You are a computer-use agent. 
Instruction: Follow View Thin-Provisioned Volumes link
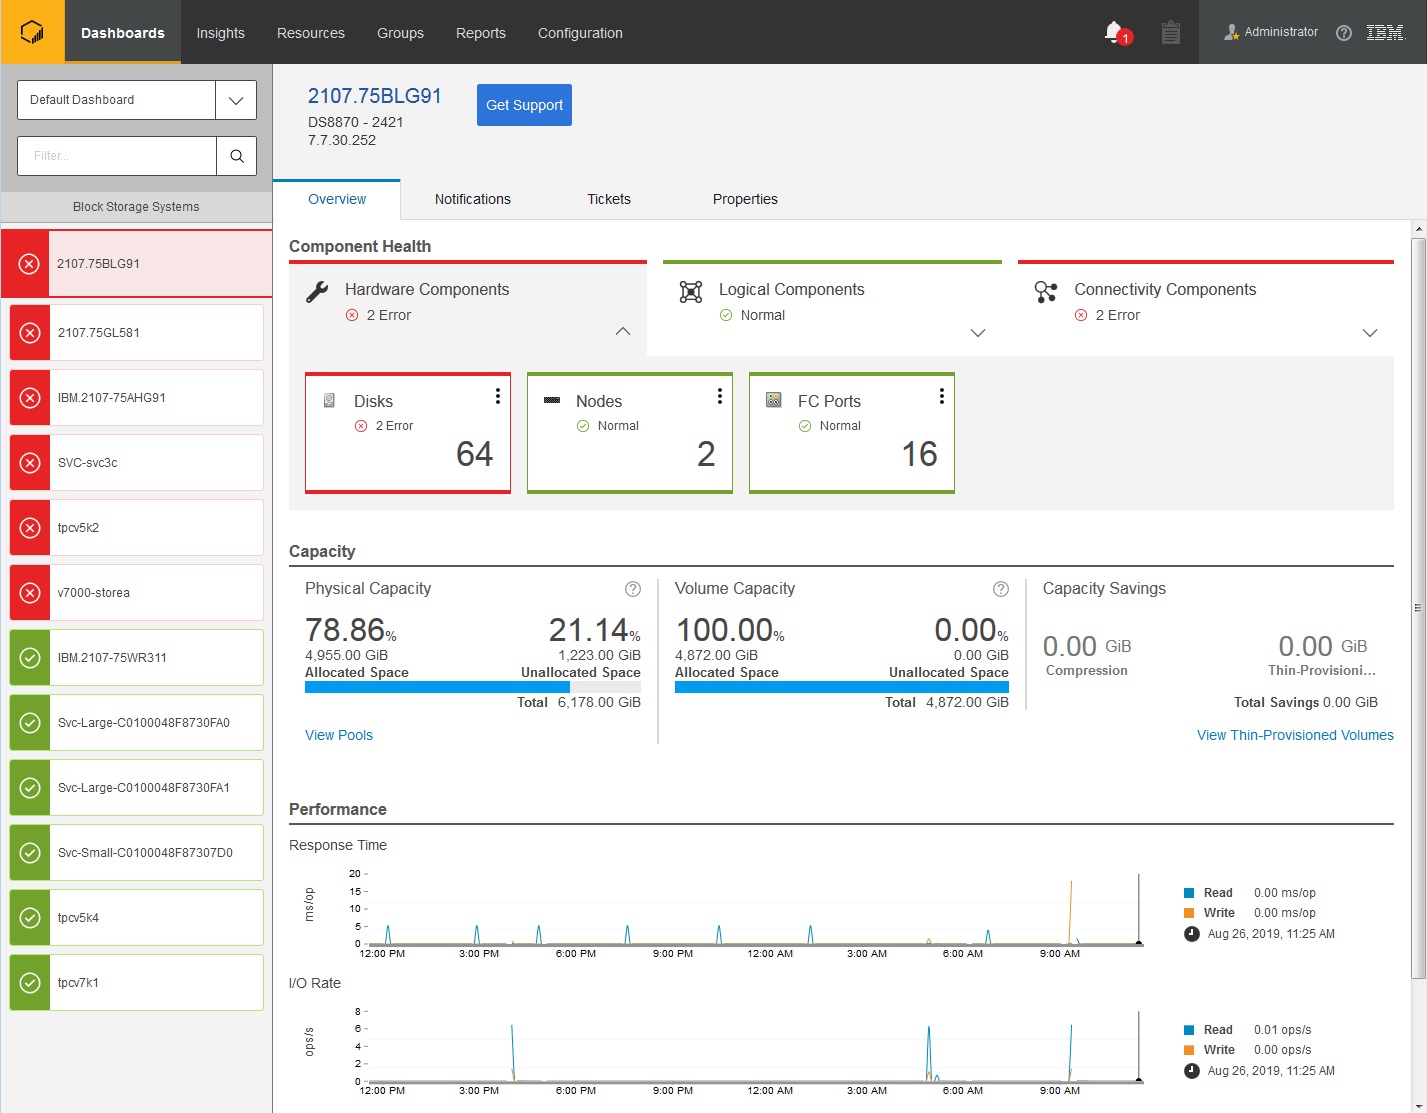coord(1295,735)
